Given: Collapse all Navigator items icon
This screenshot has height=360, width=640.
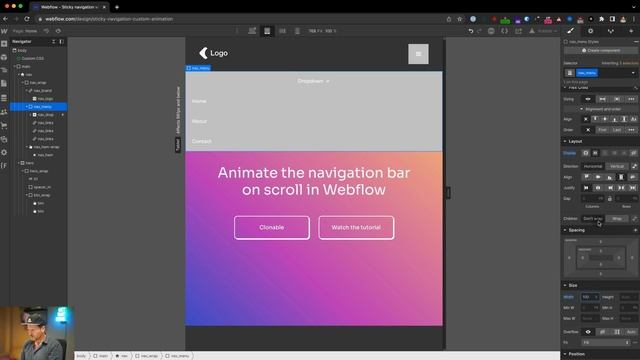Looking at the screenshot, I should pyautogui.click(x=53, y=42).
